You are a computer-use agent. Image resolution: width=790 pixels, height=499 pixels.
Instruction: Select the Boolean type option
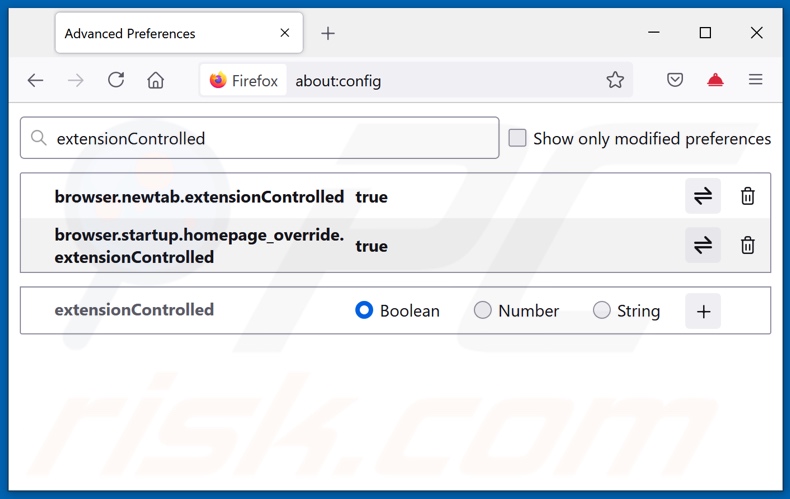pyautogui.click(x=364, y=310)
